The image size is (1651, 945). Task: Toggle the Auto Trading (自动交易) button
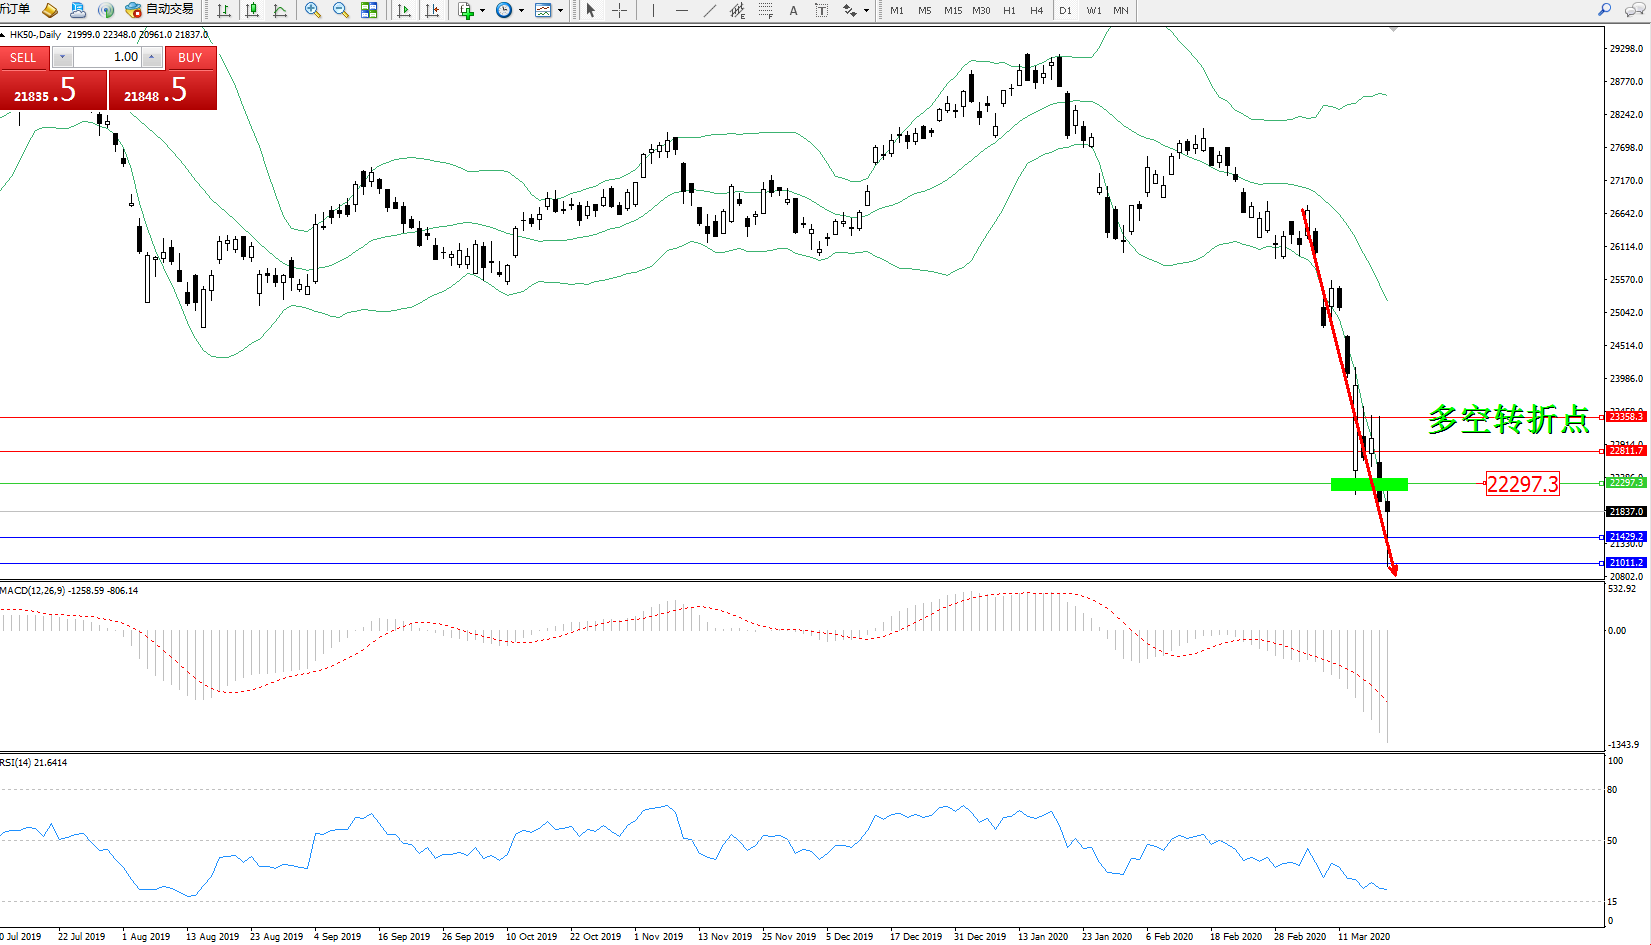pos(160,10)
